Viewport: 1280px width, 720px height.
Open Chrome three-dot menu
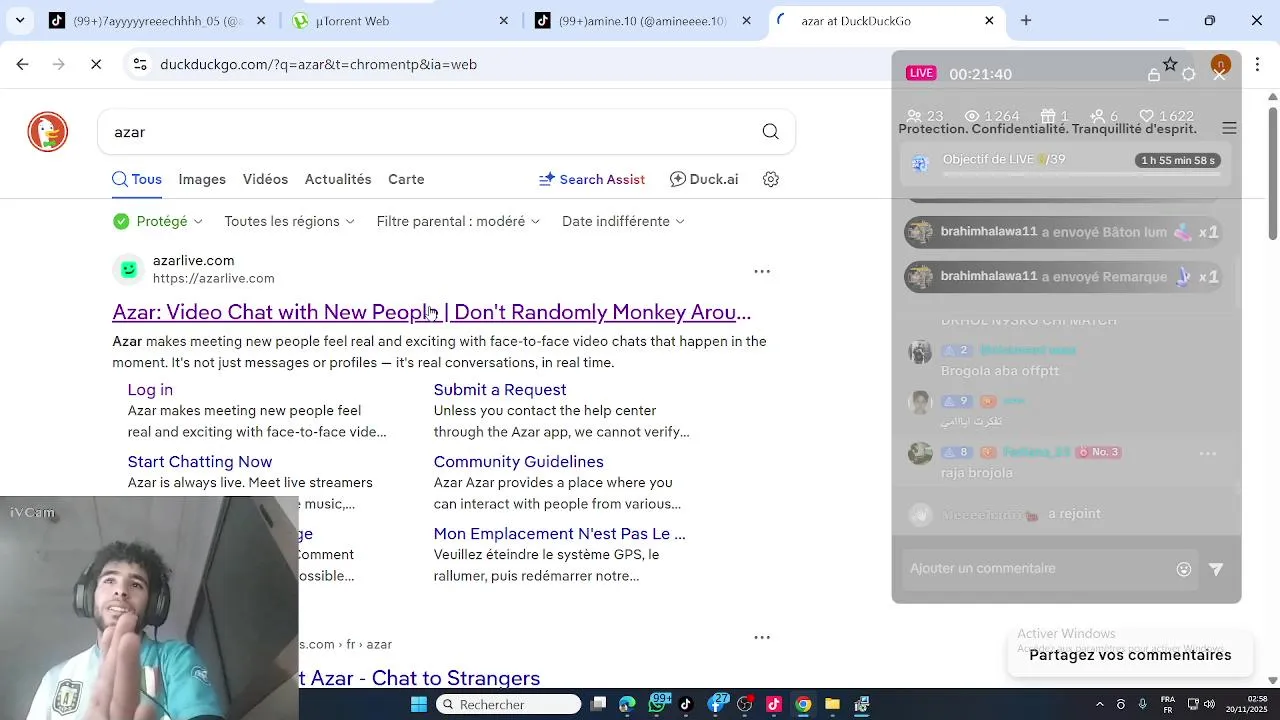click(x=1257, y=64)
